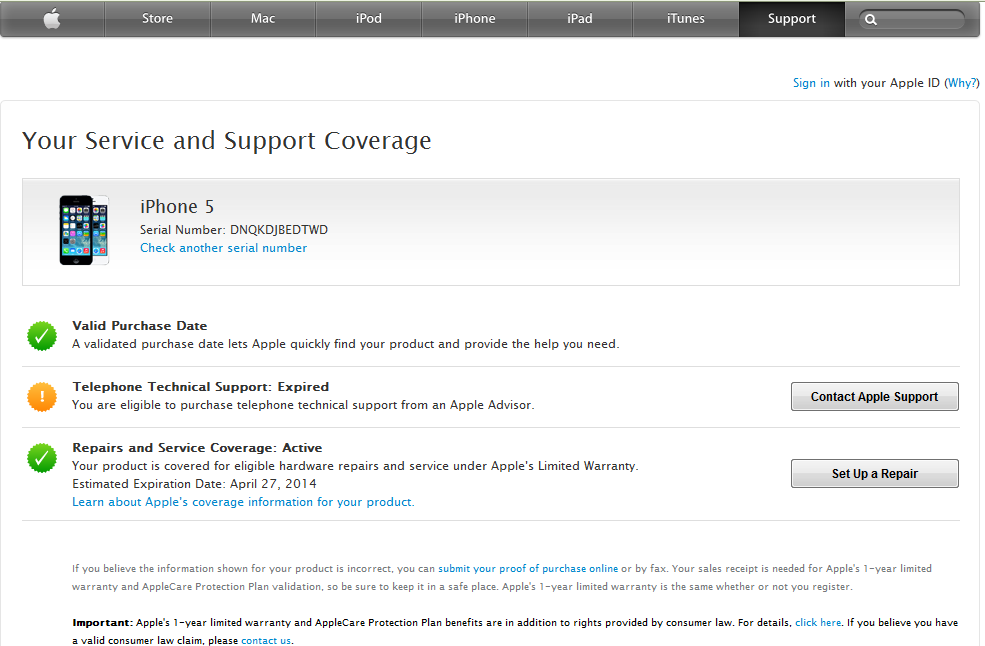Click Contact Apple Support button
The width and height of the screenshot is (985, 646).
(874, 397)
